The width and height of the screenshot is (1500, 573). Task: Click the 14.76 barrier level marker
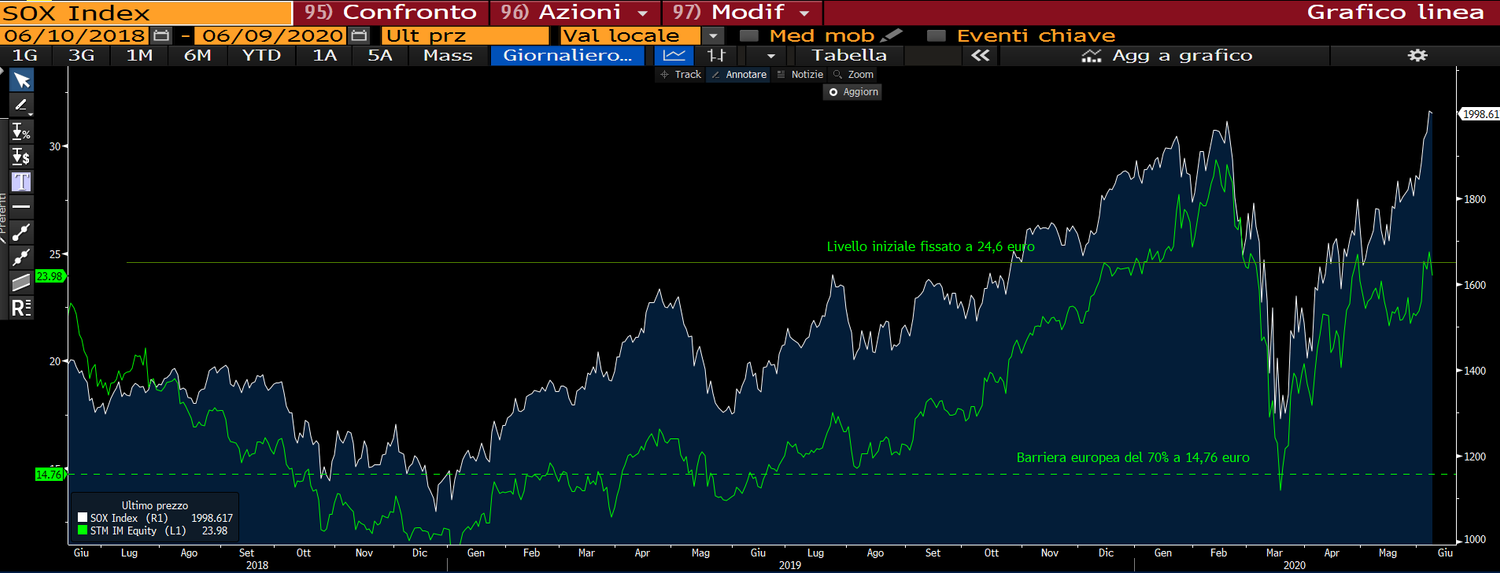click(49, 475)
